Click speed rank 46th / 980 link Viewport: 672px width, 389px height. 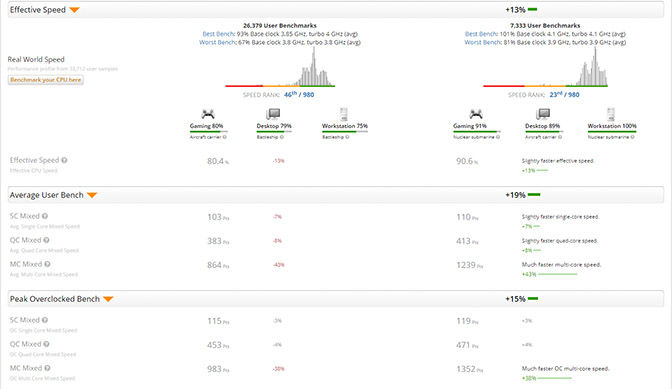coord(299,95)
